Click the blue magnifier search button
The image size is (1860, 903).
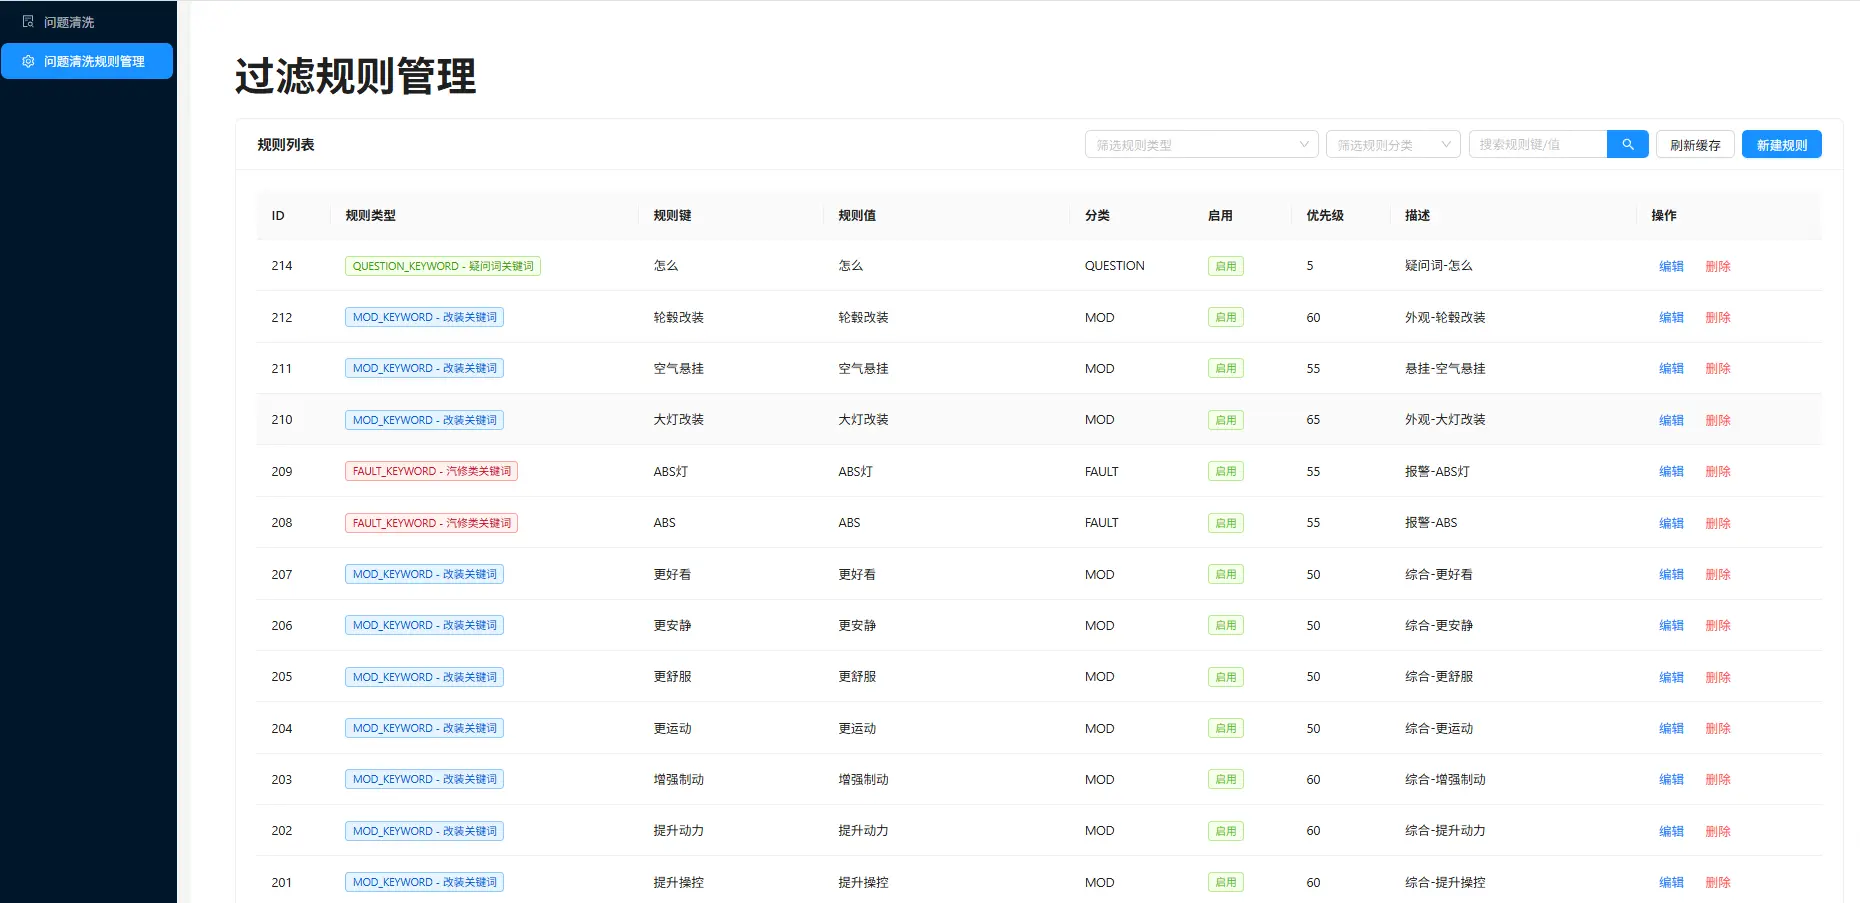tap(1627, 143)
